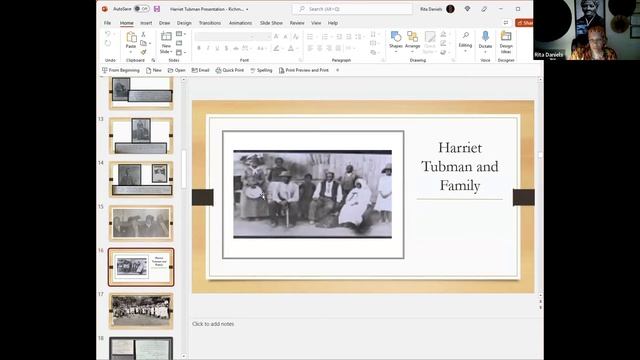
Task: Click the Reset slide icon
Action: (x=179, y=43)
